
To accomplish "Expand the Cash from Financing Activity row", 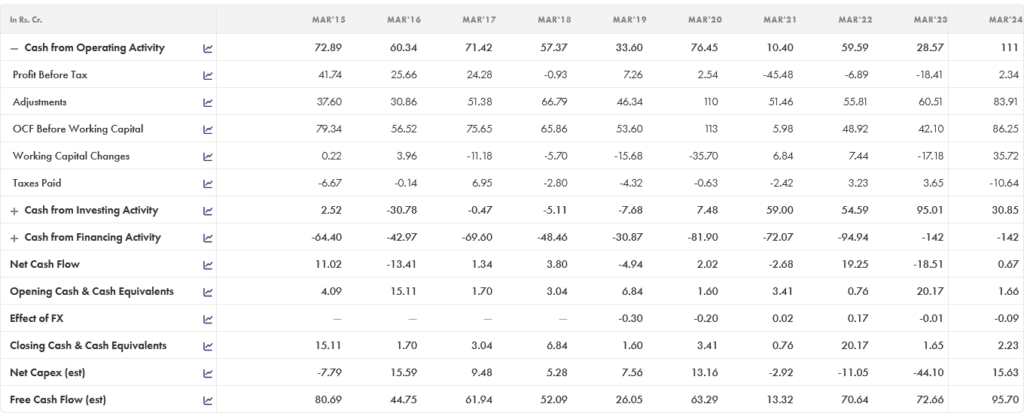I will click(x=14, y=238).
